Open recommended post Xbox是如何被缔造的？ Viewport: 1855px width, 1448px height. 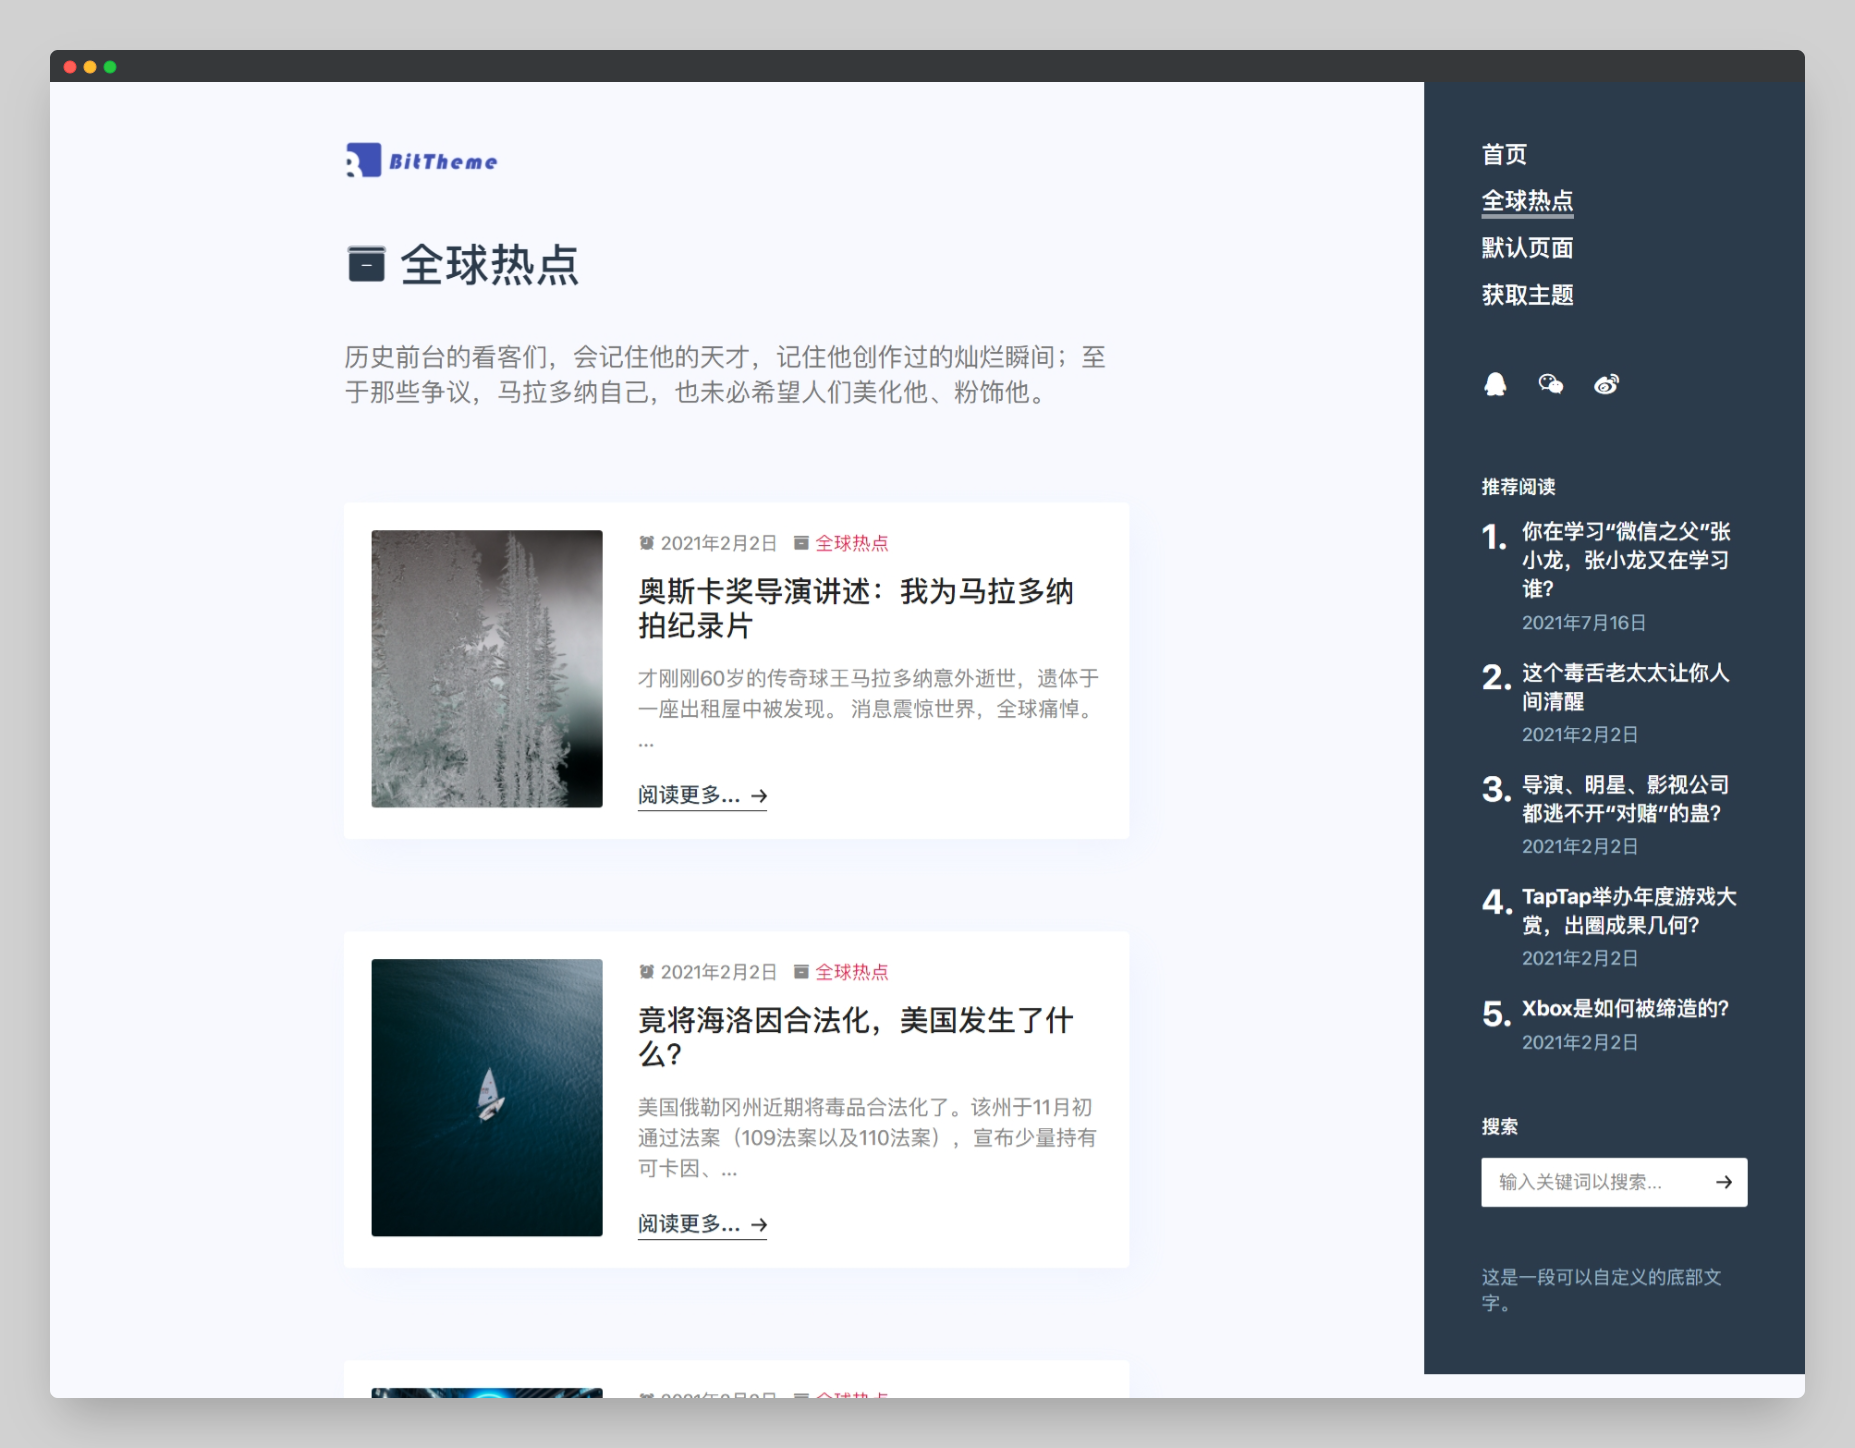(x=1625, y=1008)
